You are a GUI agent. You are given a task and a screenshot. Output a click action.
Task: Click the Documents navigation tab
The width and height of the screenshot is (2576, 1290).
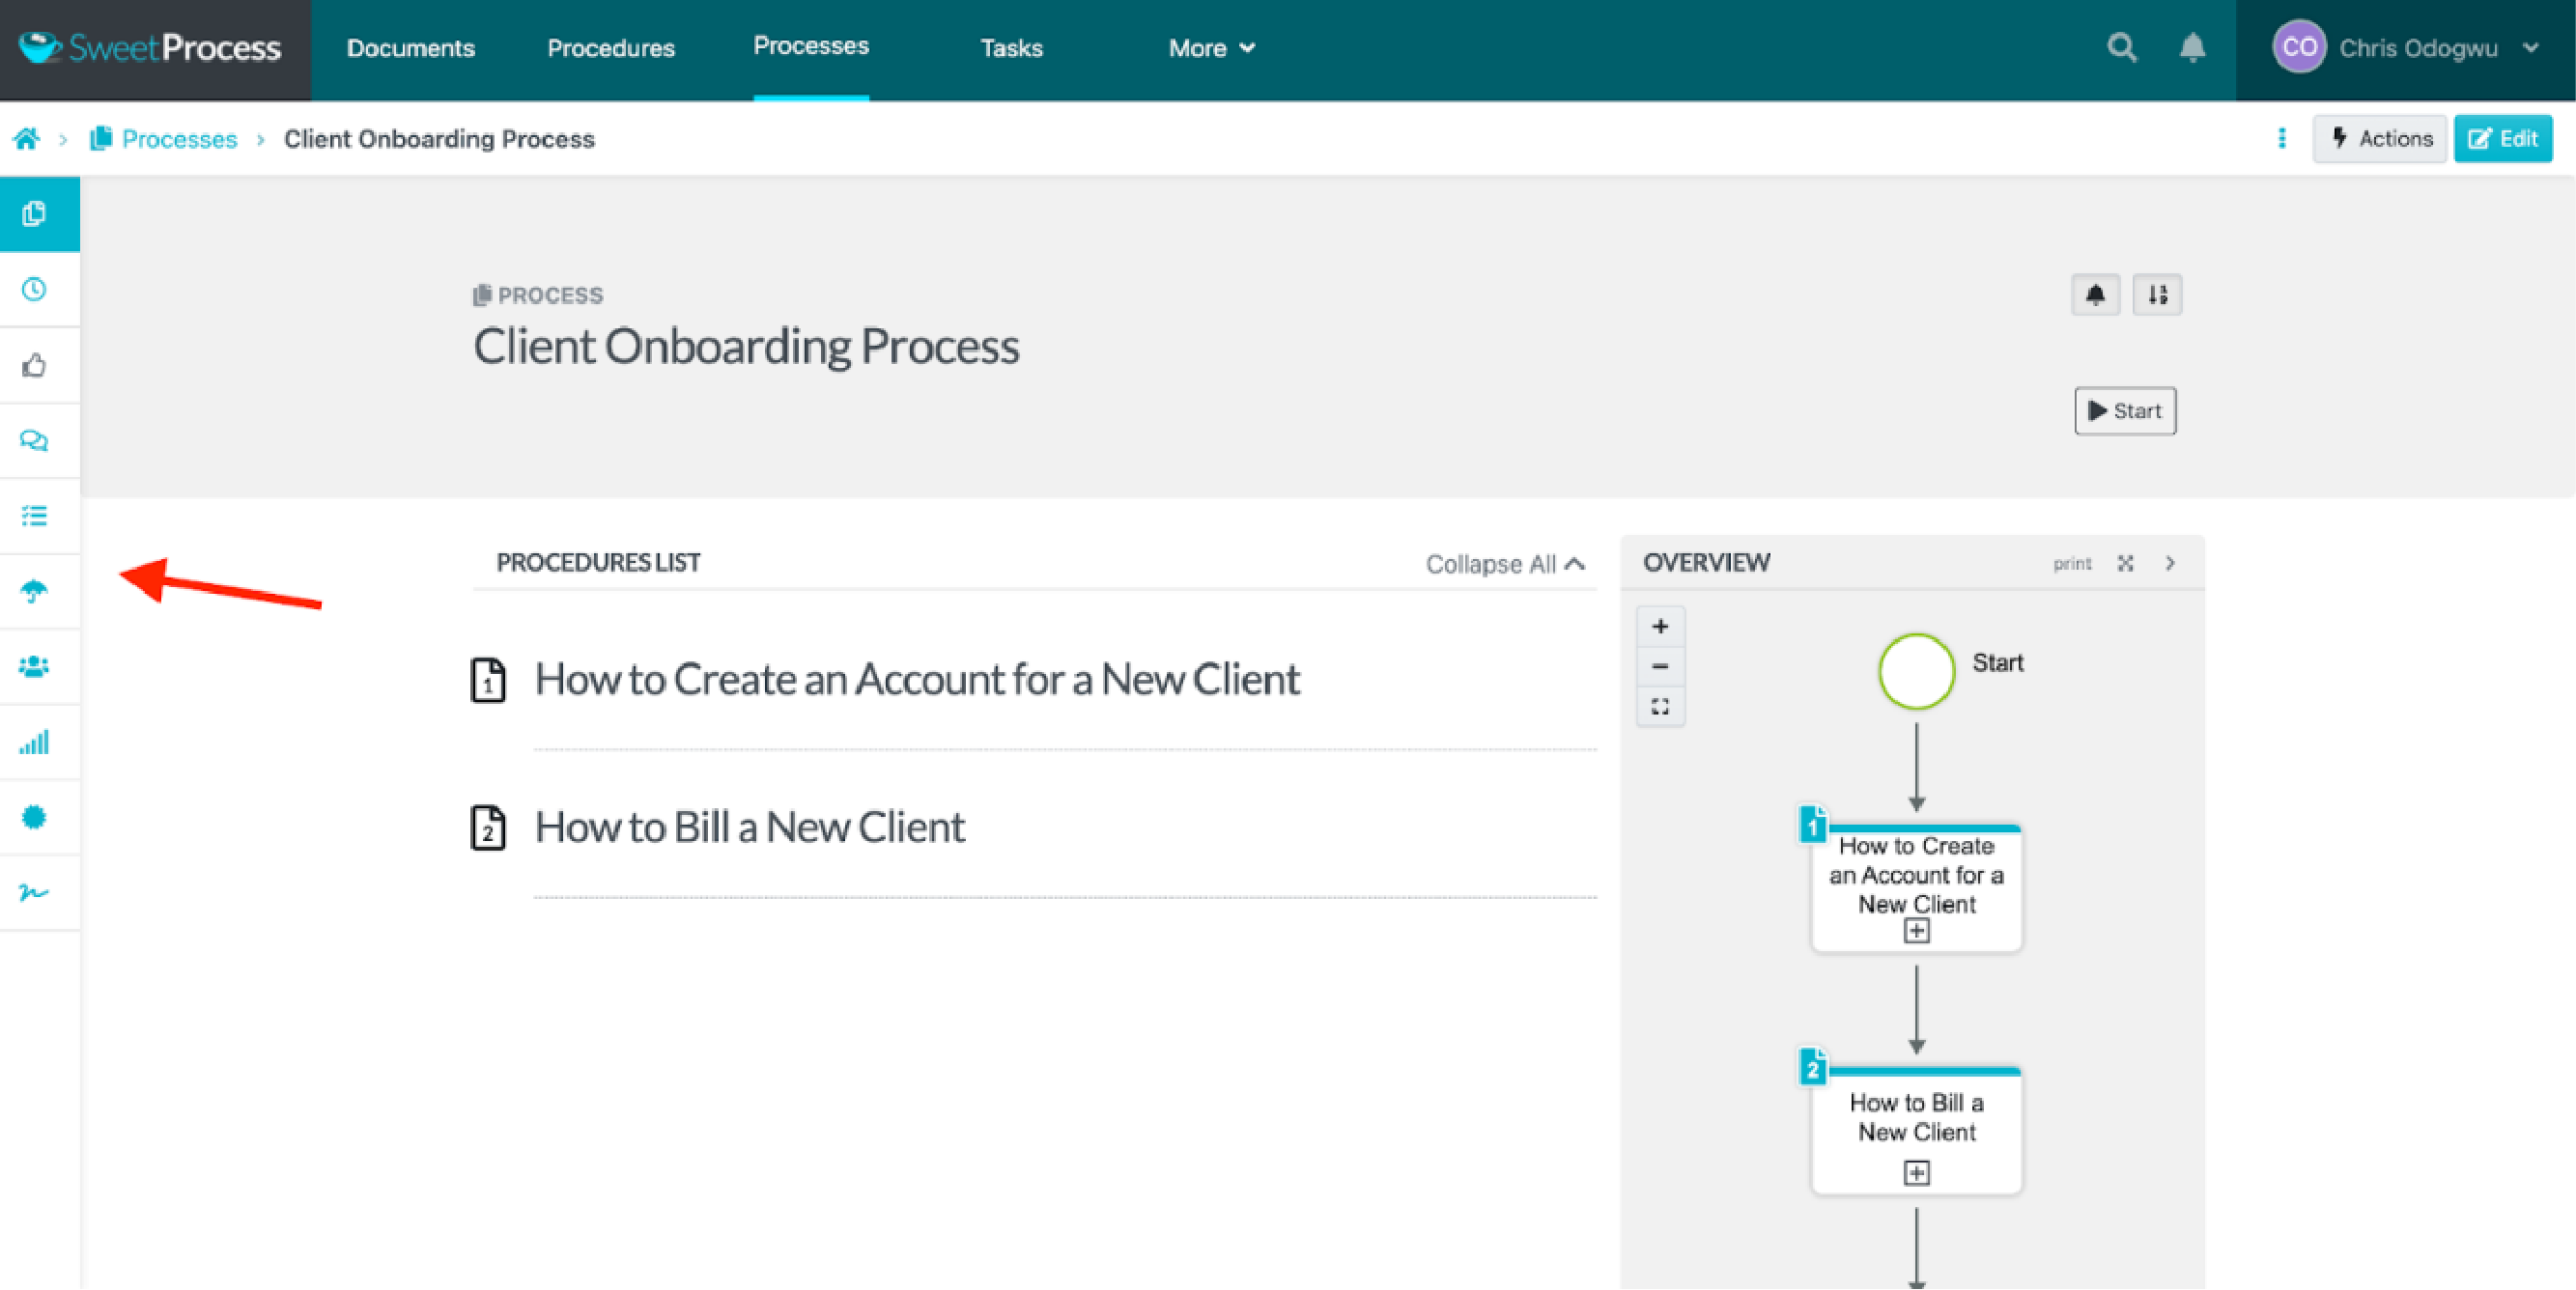coord(410,47)
